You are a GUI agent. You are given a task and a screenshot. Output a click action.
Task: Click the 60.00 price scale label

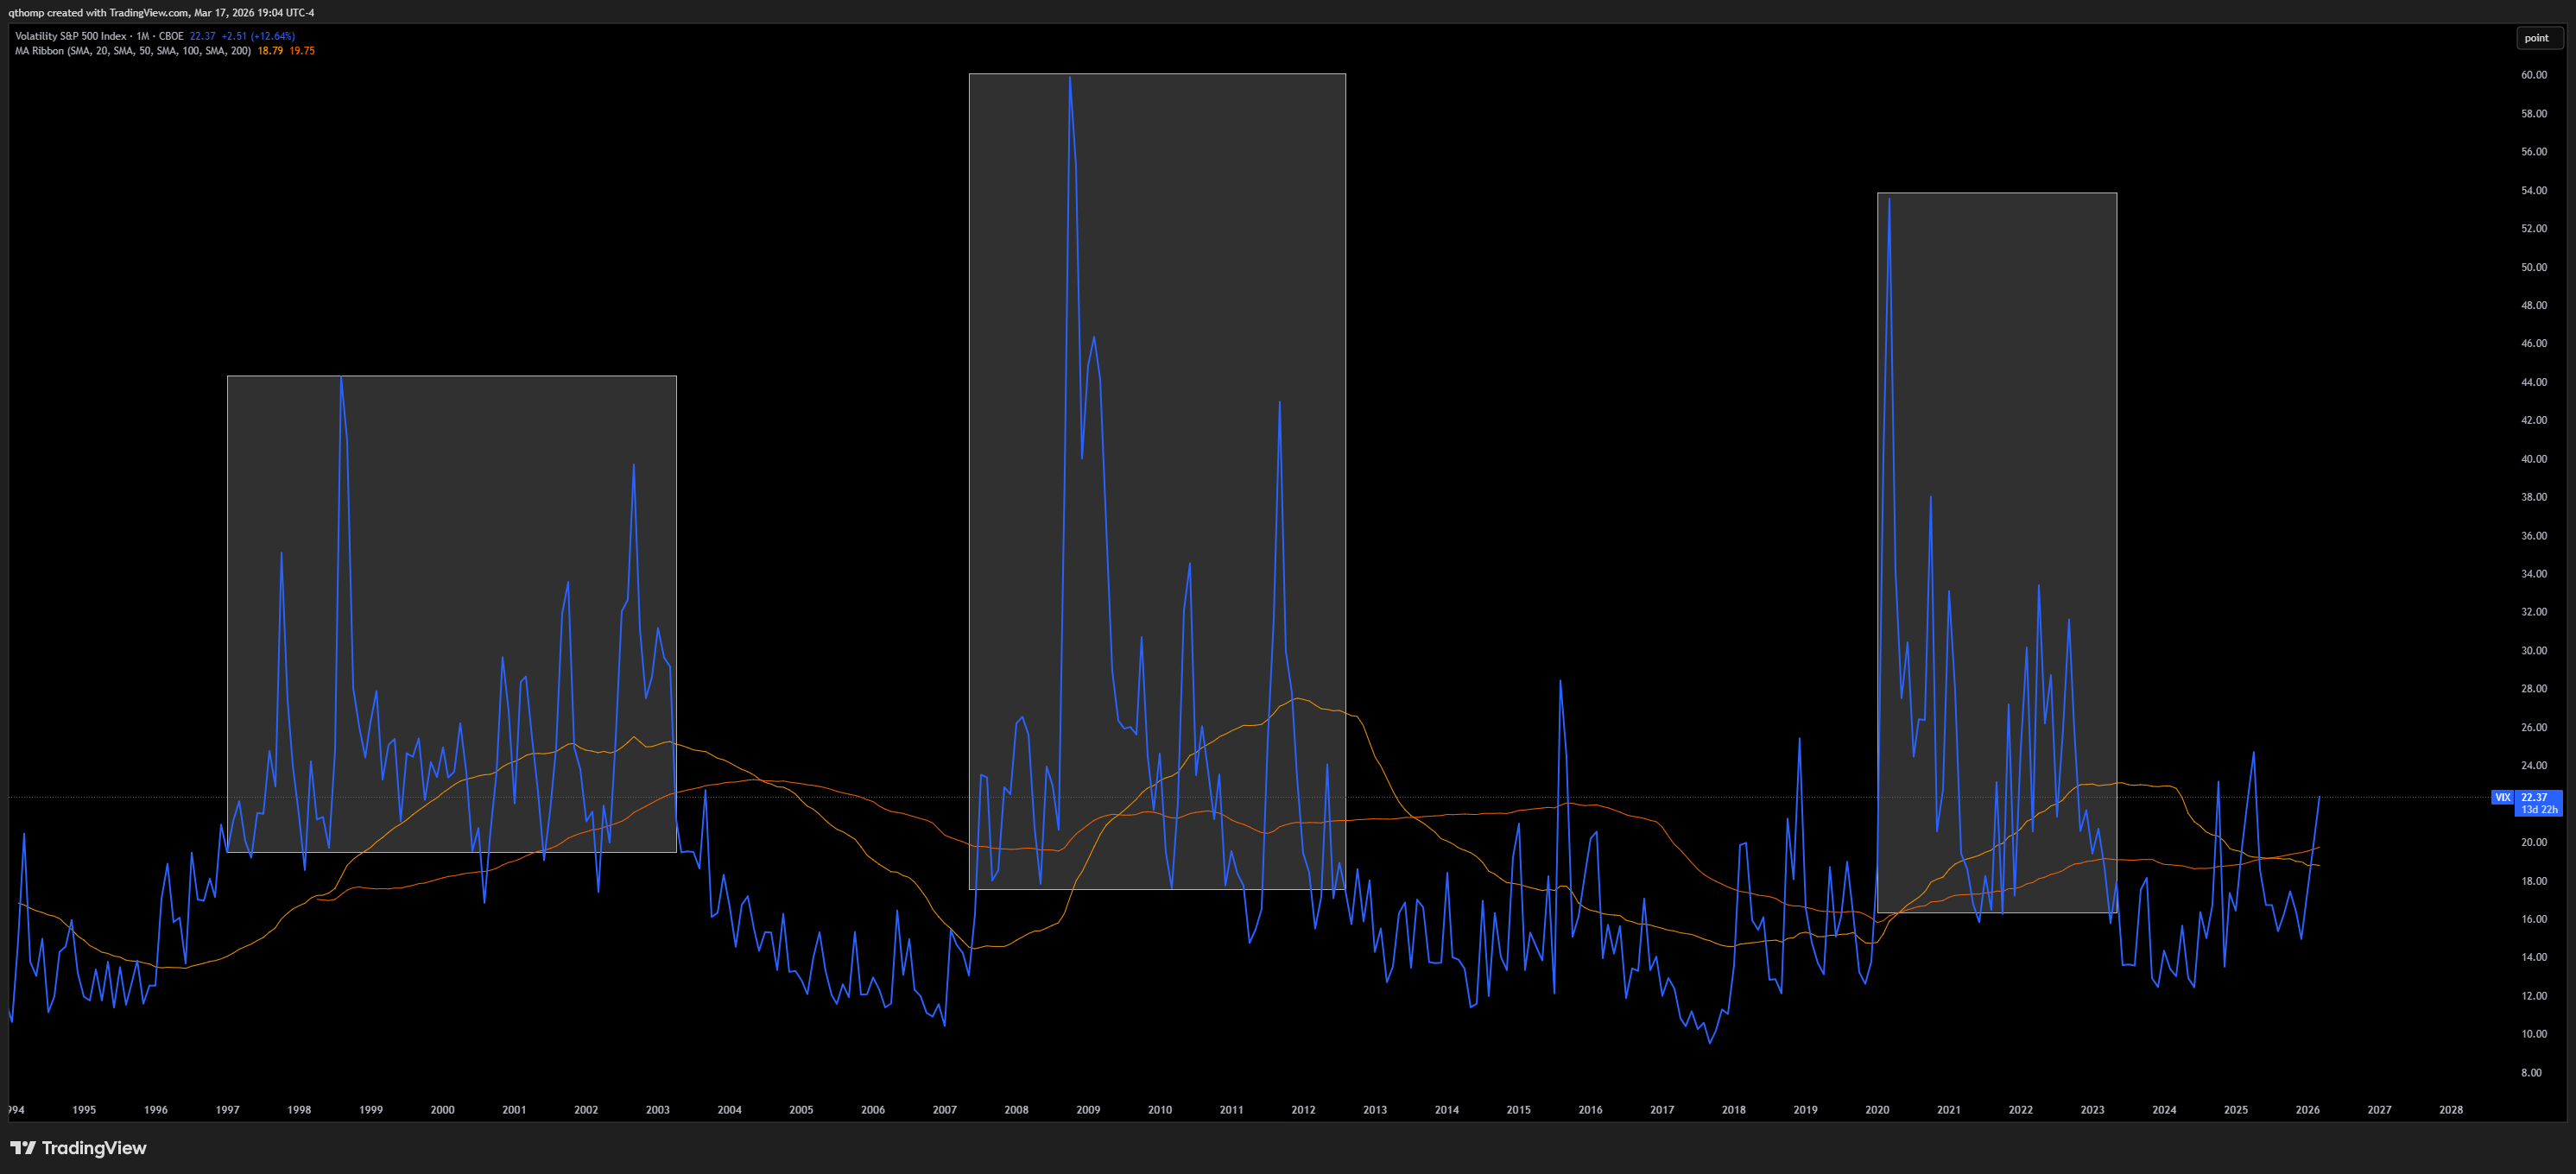point(2534,75)
